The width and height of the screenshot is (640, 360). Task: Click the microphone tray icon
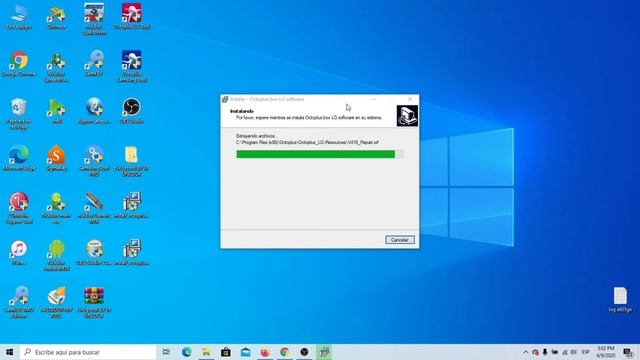pyautogui.click(x=544, y=352)
